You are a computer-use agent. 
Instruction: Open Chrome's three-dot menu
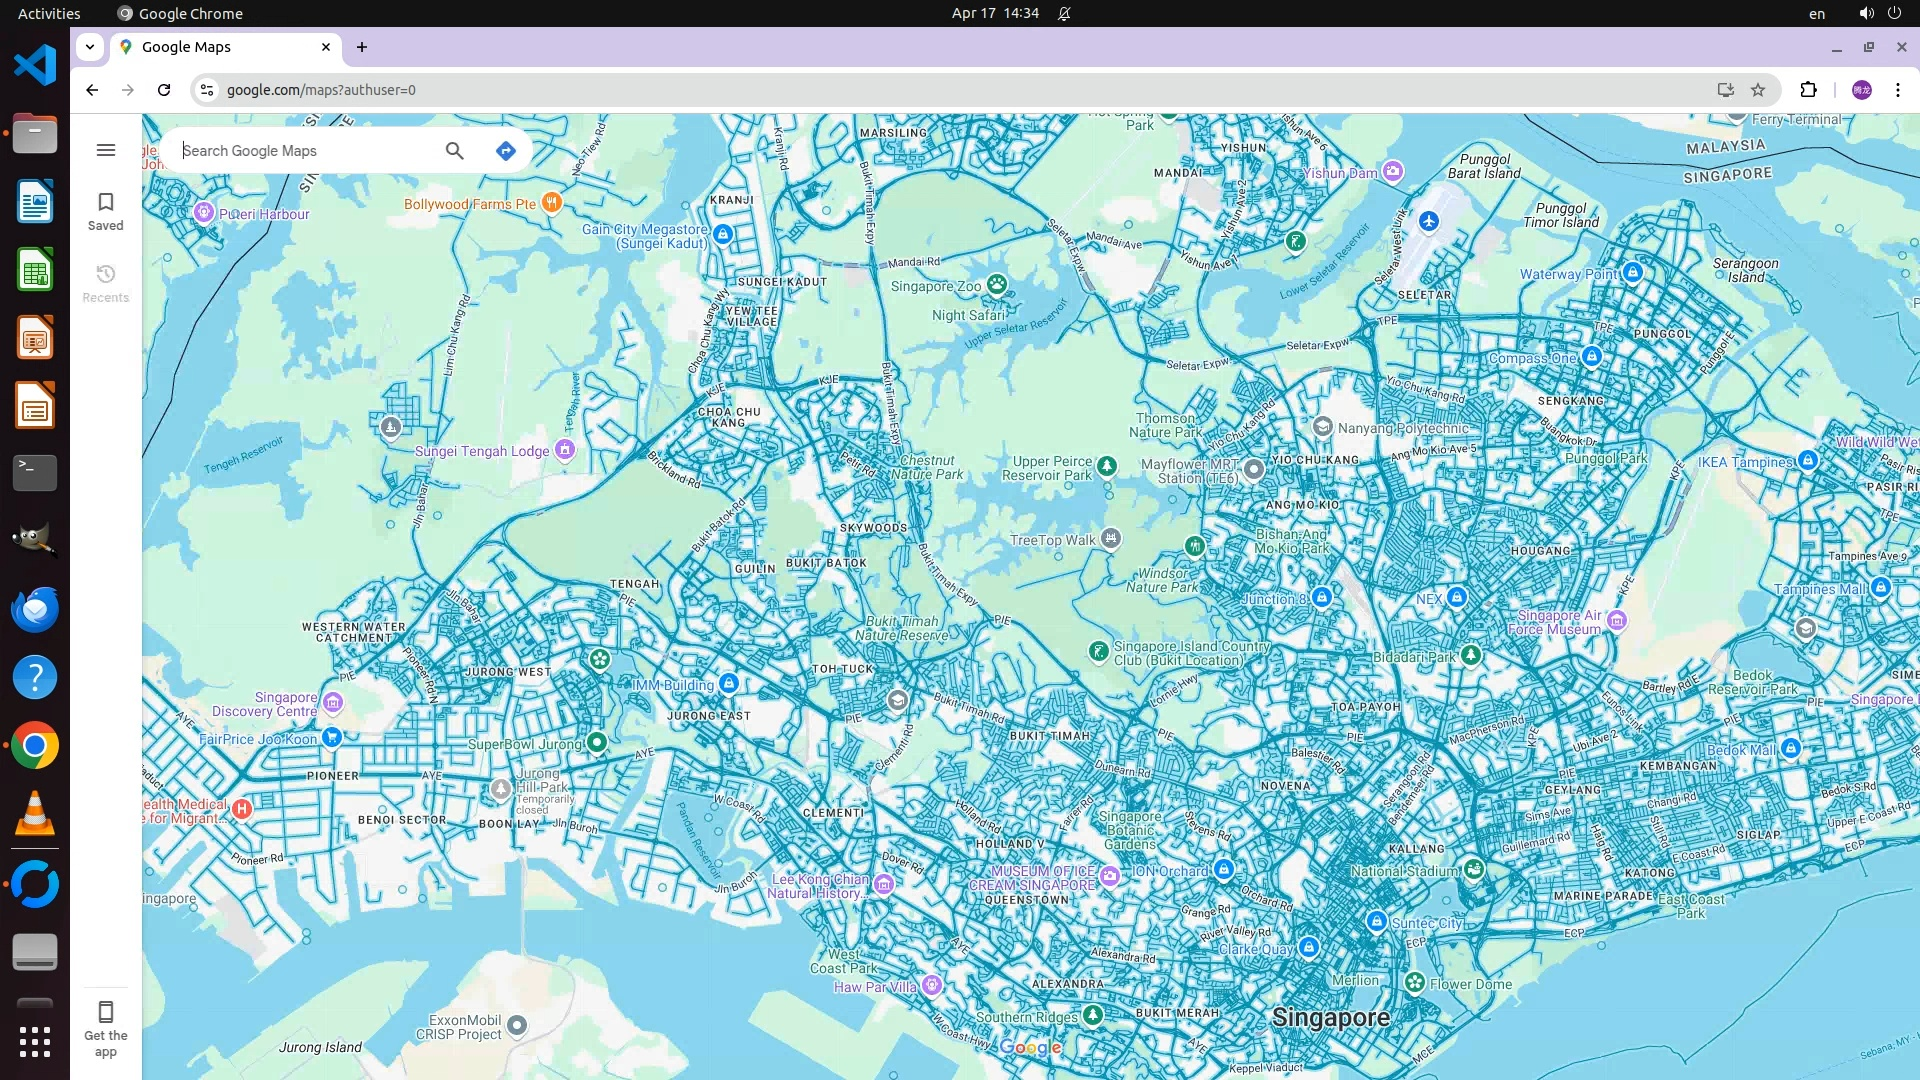(x=1898, y=90)
